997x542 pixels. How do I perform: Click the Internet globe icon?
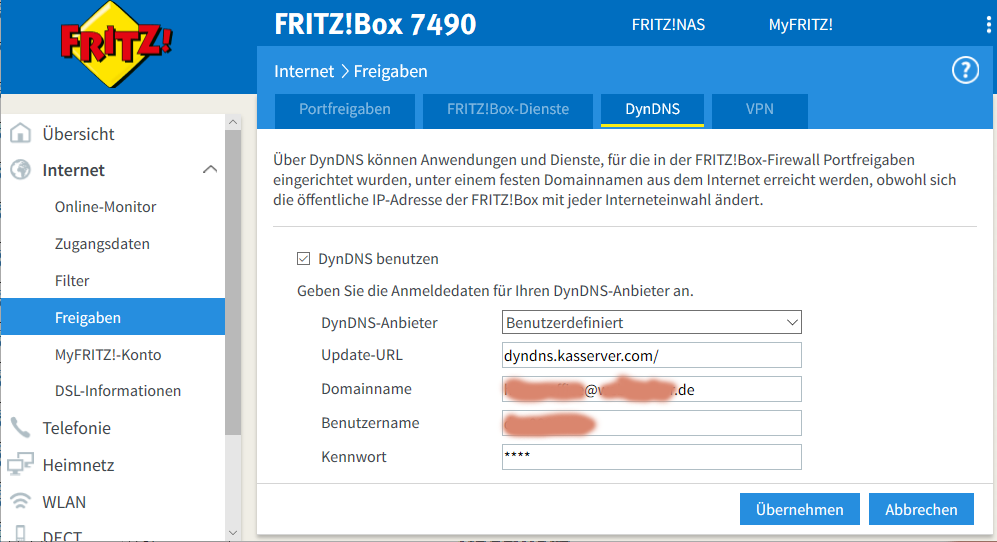pyautogui.click(x=20, y=170)
